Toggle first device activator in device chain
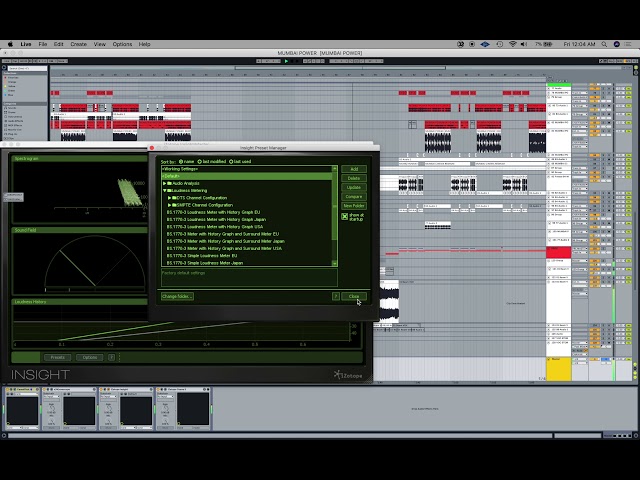Viewport: 640px width, 480px height. (x=7, y=389)
